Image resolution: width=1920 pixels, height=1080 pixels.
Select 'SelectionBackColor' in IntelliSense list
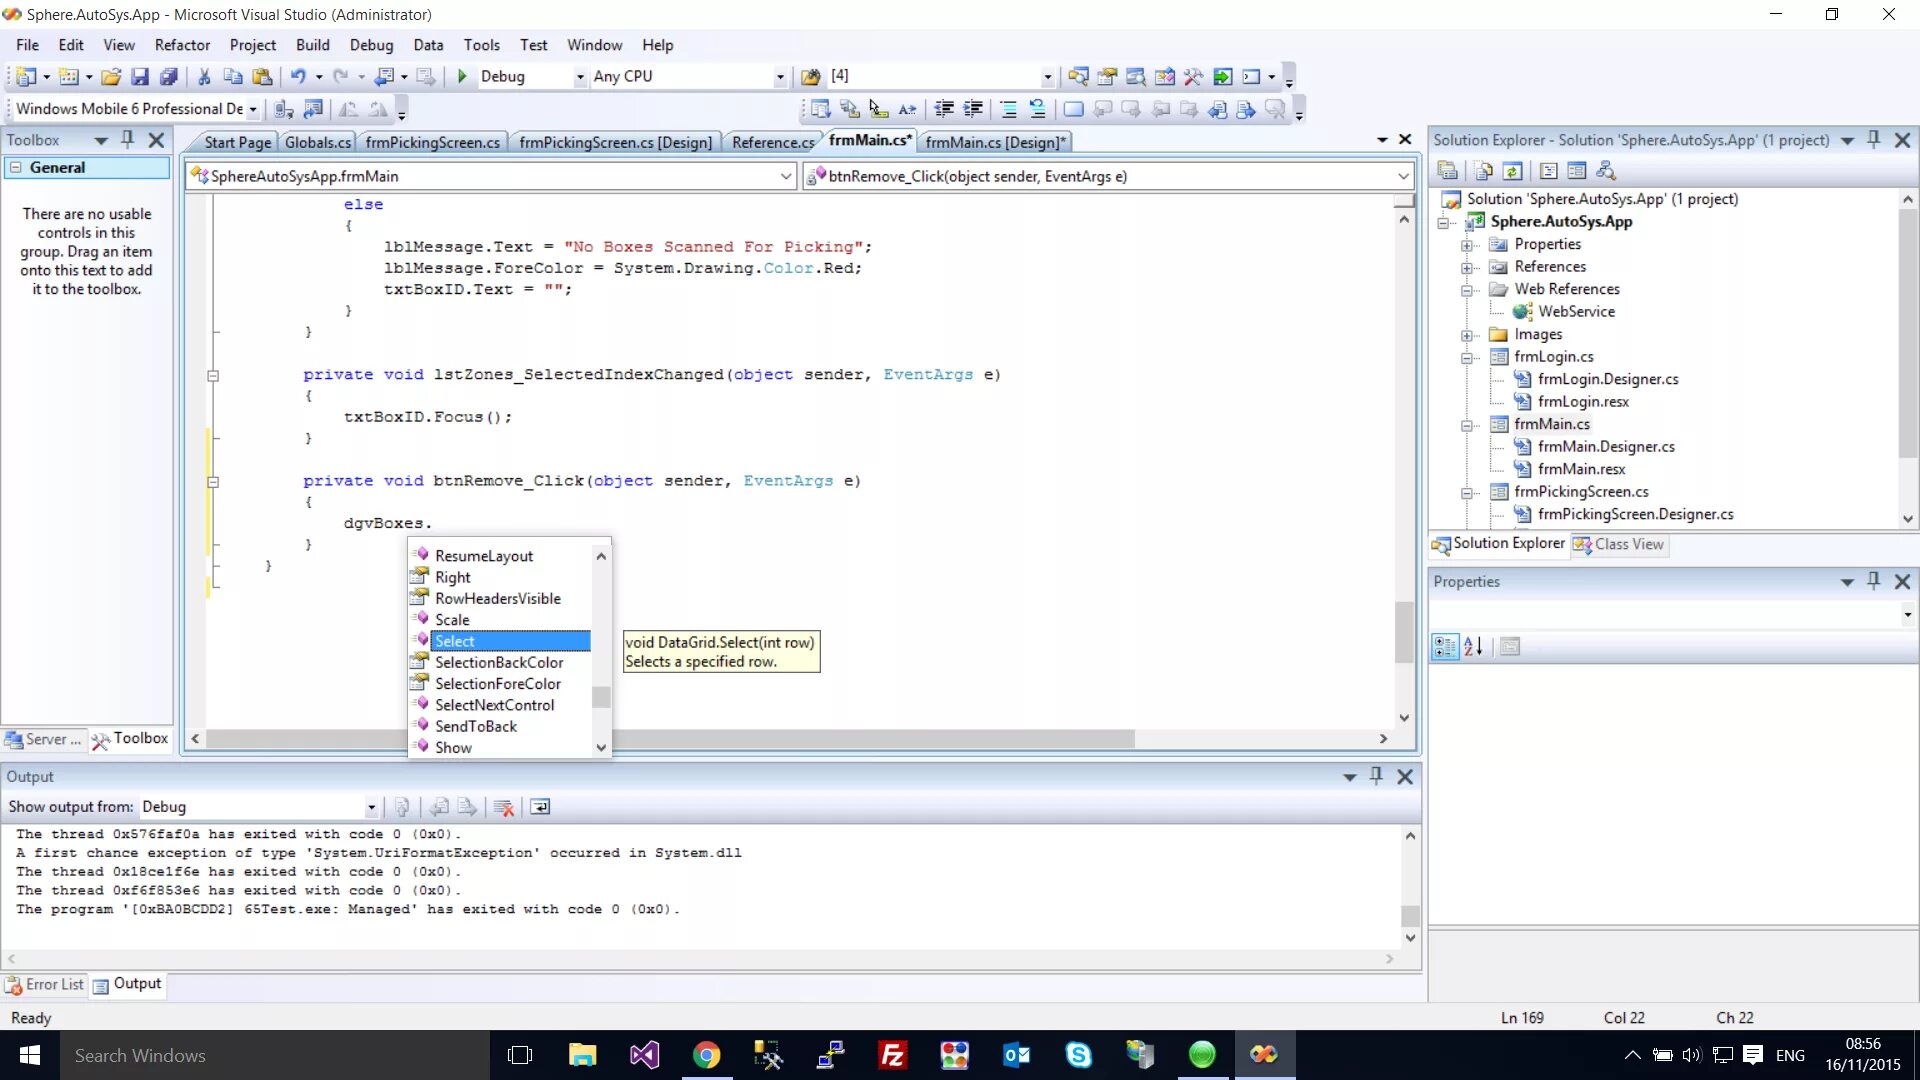[499, 663]
